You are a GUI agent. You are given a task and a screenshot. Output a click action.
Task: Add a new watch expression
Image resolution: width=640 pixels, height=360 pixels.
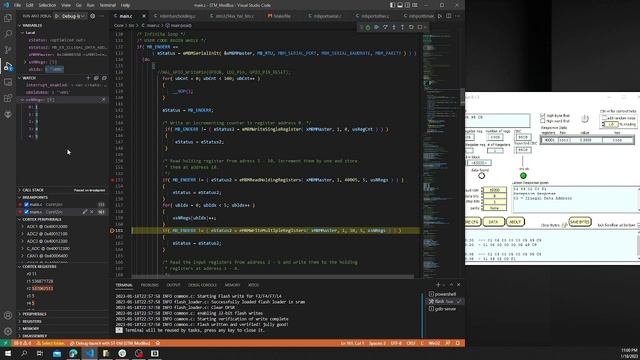(88, 78)
